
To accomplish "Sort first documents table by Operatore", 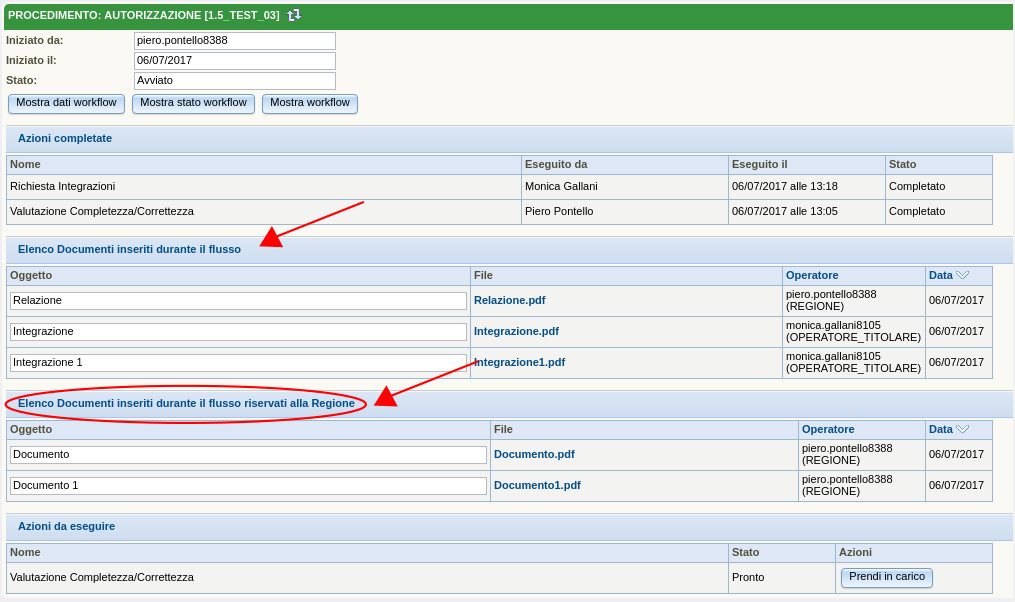I will tap(812, 275).
